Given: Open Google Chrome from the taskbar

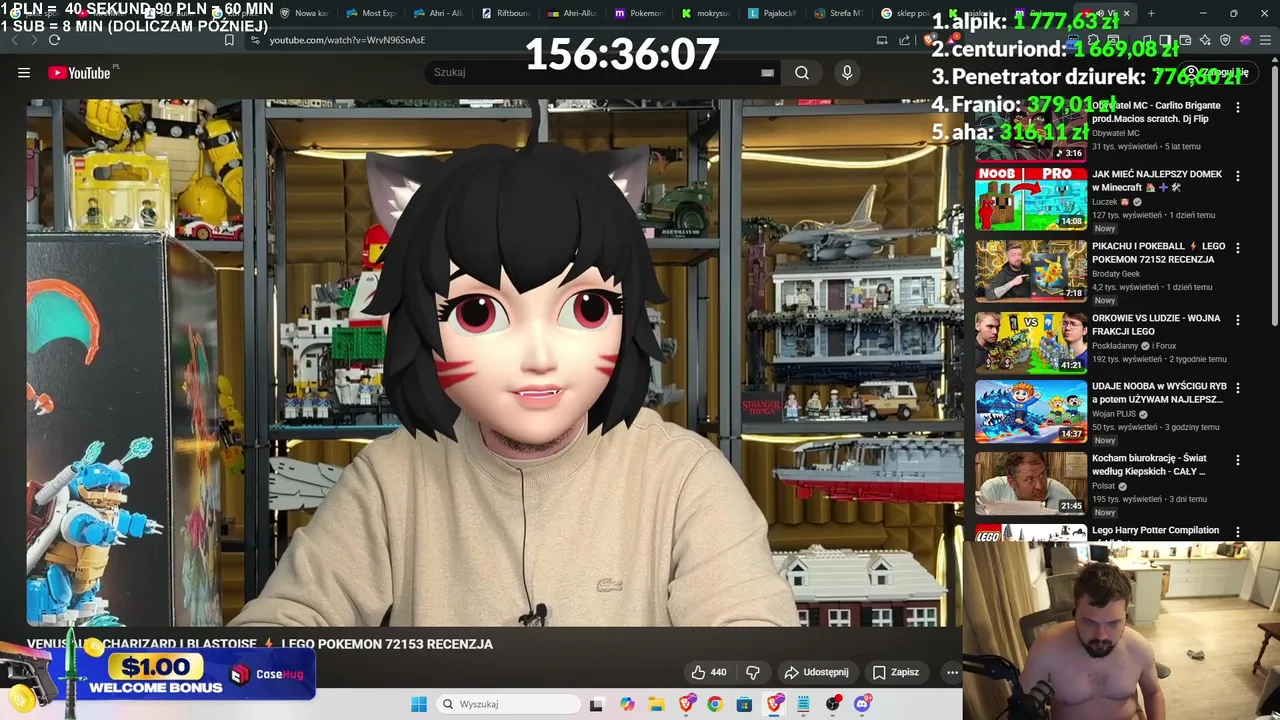Looking at the screenshot, I should [x=715, y=704].
